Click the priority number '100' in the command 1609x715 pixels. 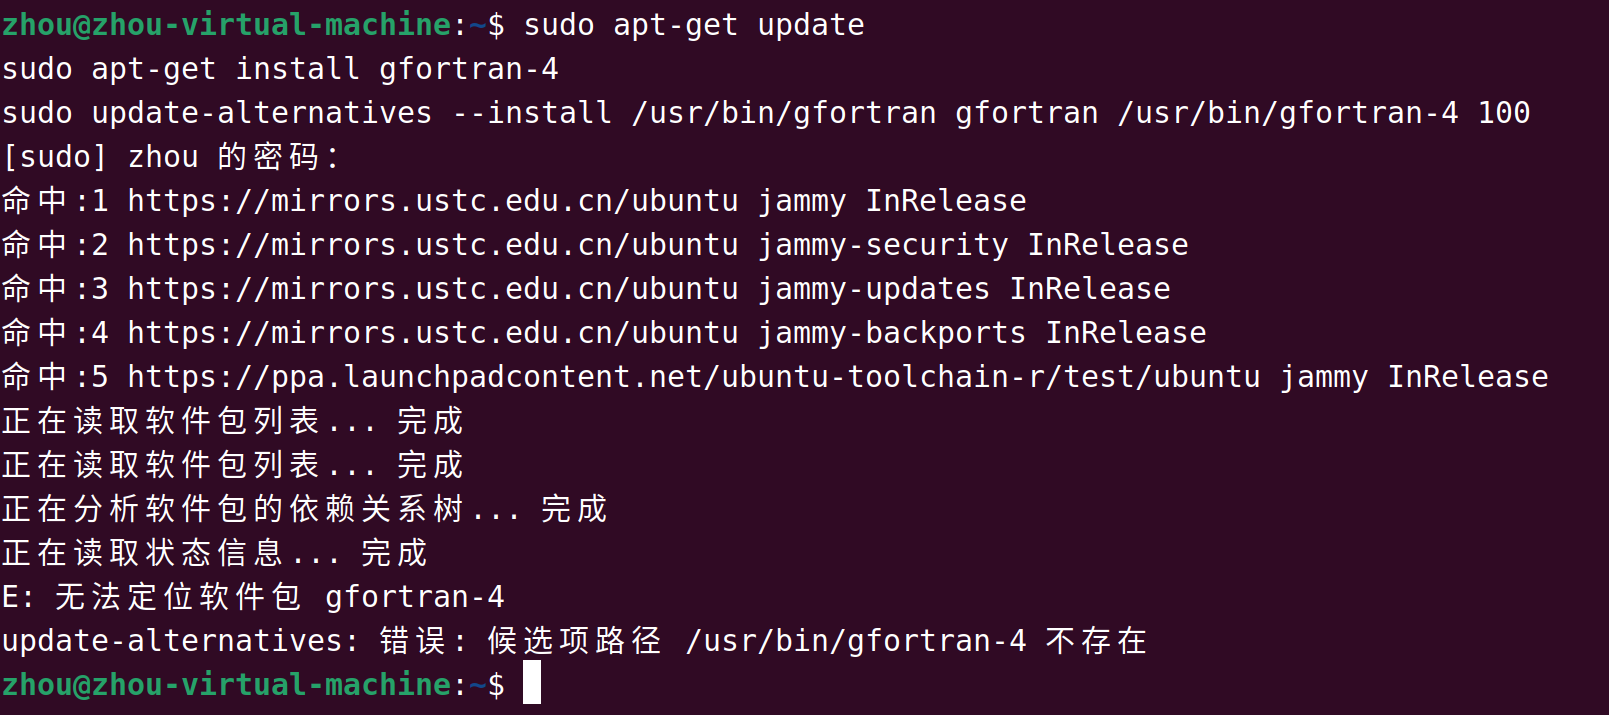[1503, 113]
